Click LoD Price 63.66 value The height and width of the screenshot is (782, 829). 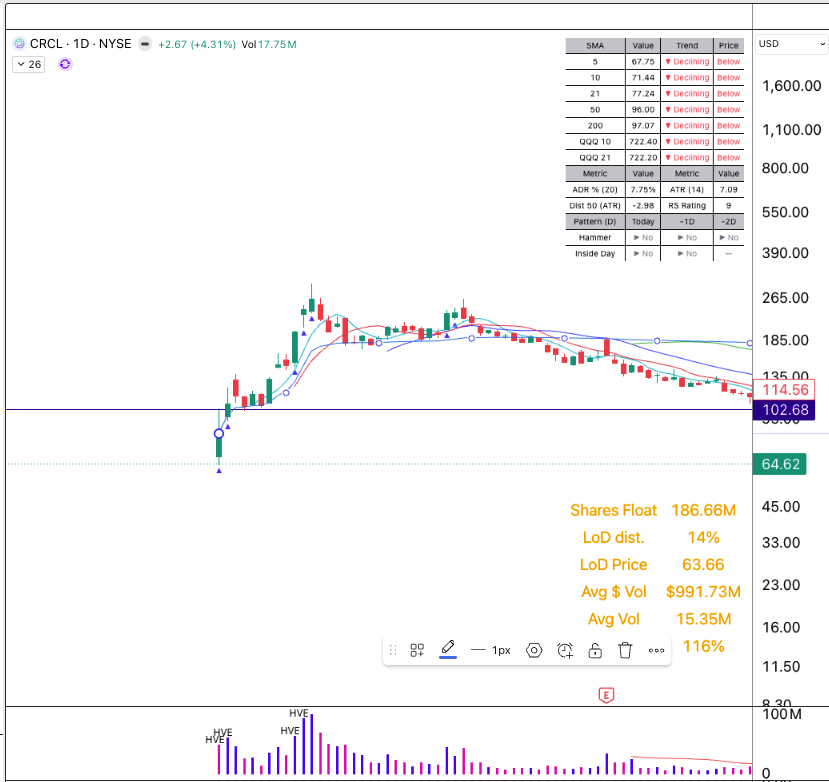click(x=703, y=565)
